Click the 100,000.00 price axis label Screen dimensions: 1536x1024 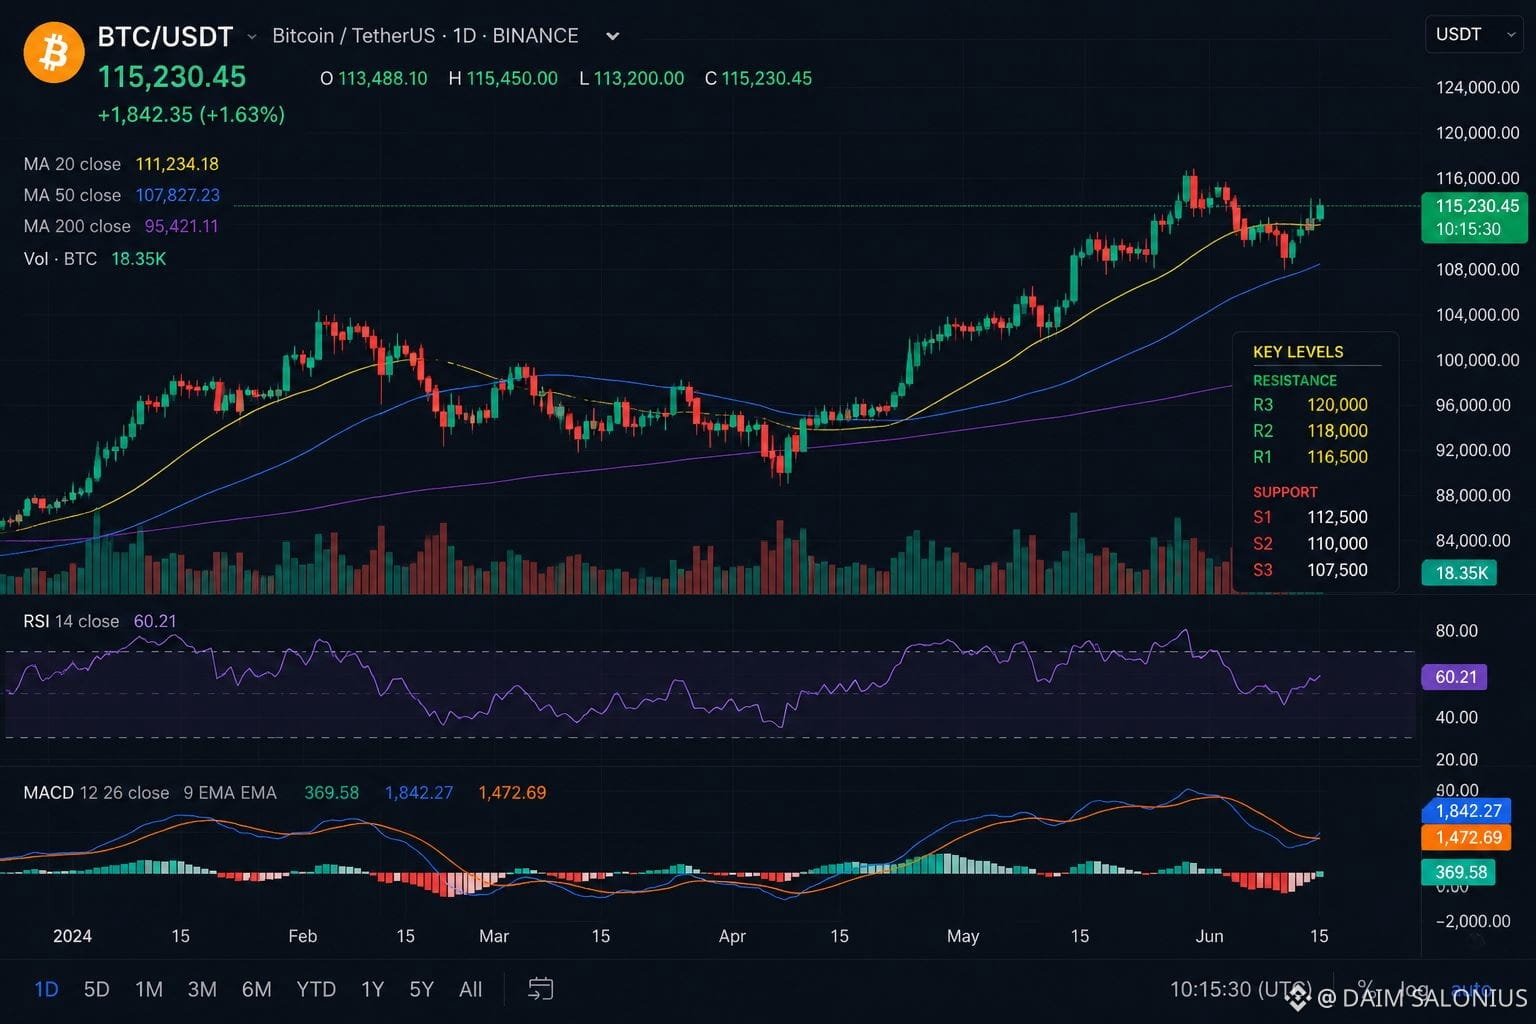point(1478,360)
